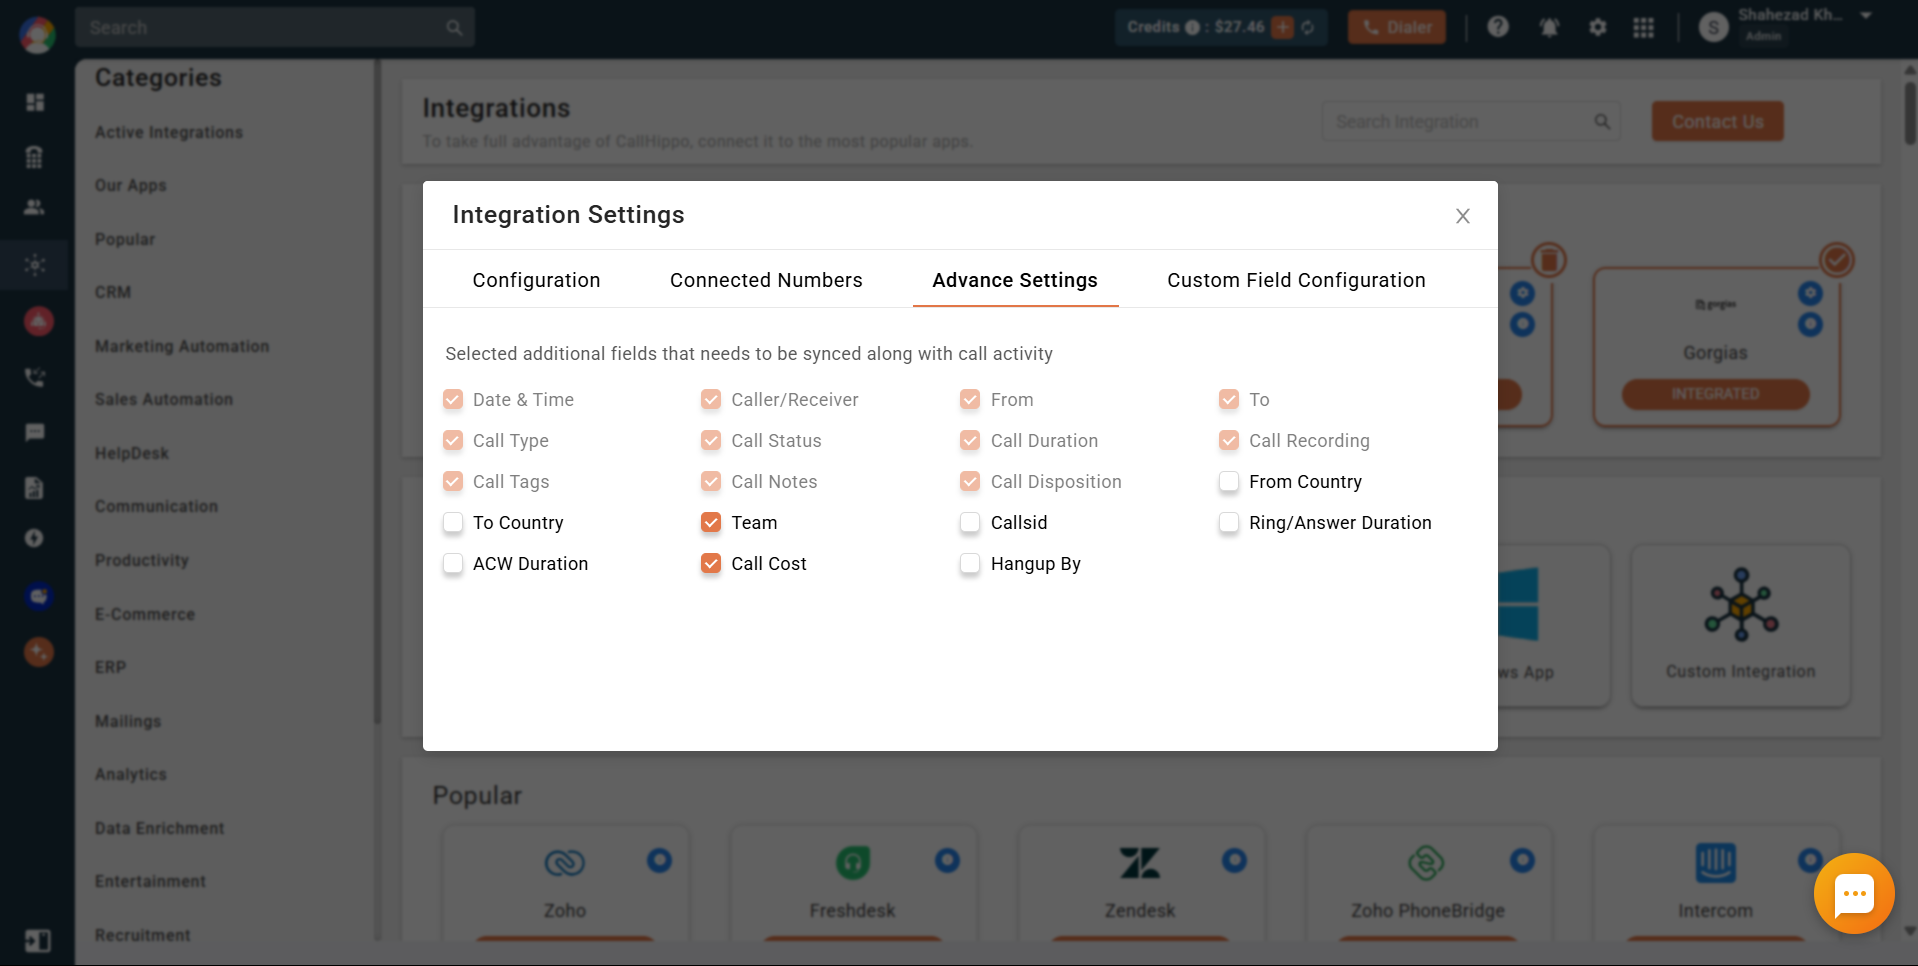Toggle the From checkbox
This screenshot has width=1918, height=966.
click(x=970, y=400)
